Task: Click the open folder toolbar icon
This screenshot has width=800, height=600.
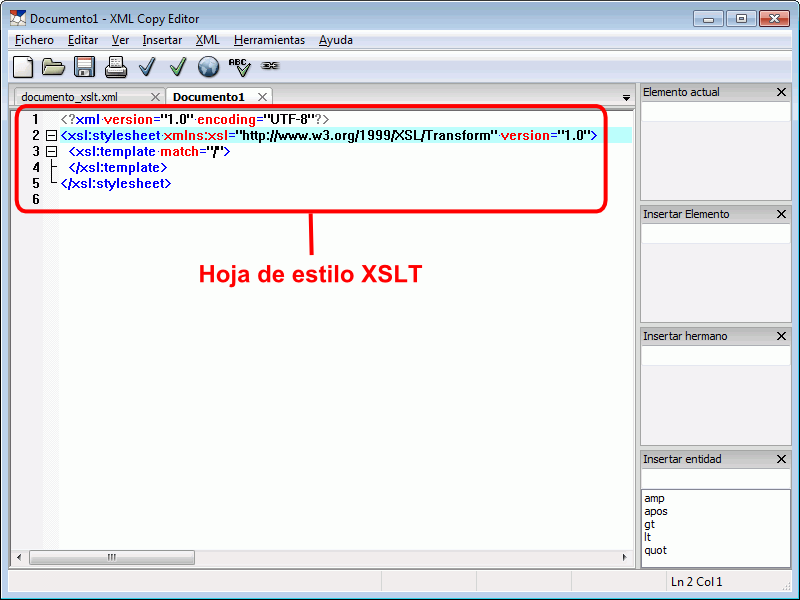Action: click(54, 67)
